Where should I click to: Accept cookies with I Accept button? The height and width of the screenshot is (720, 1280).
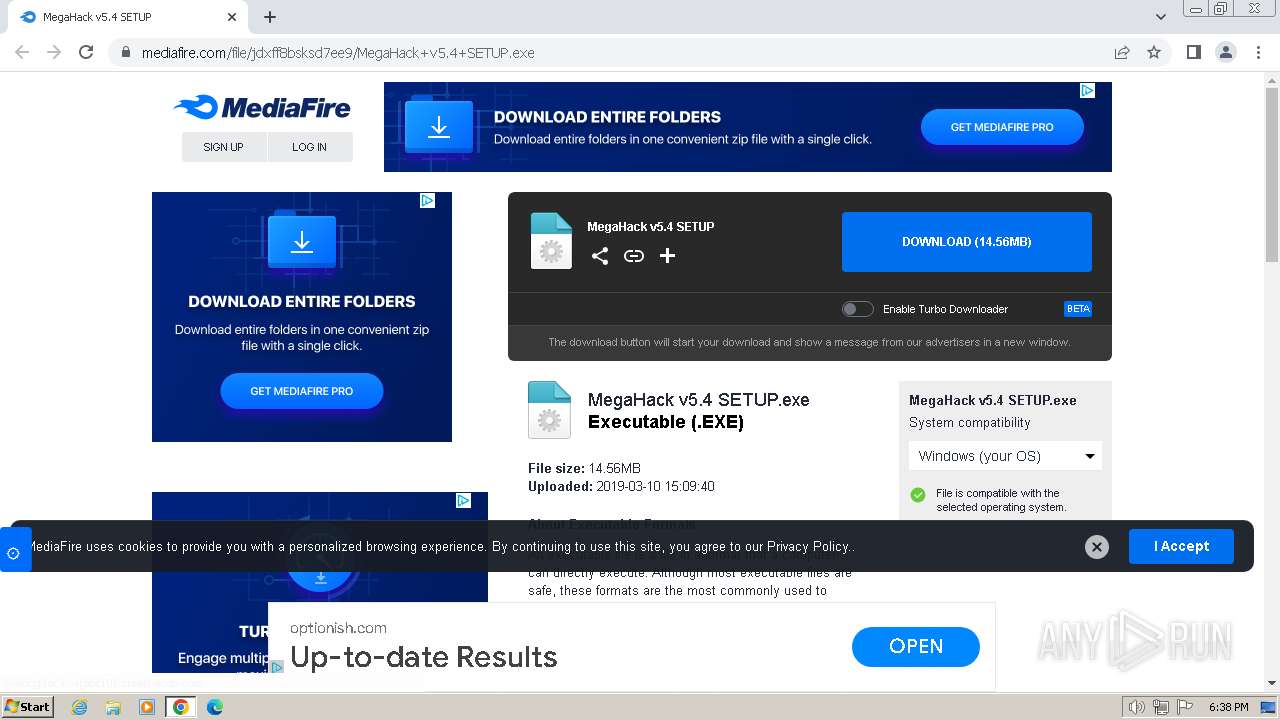coord(1181,546)
